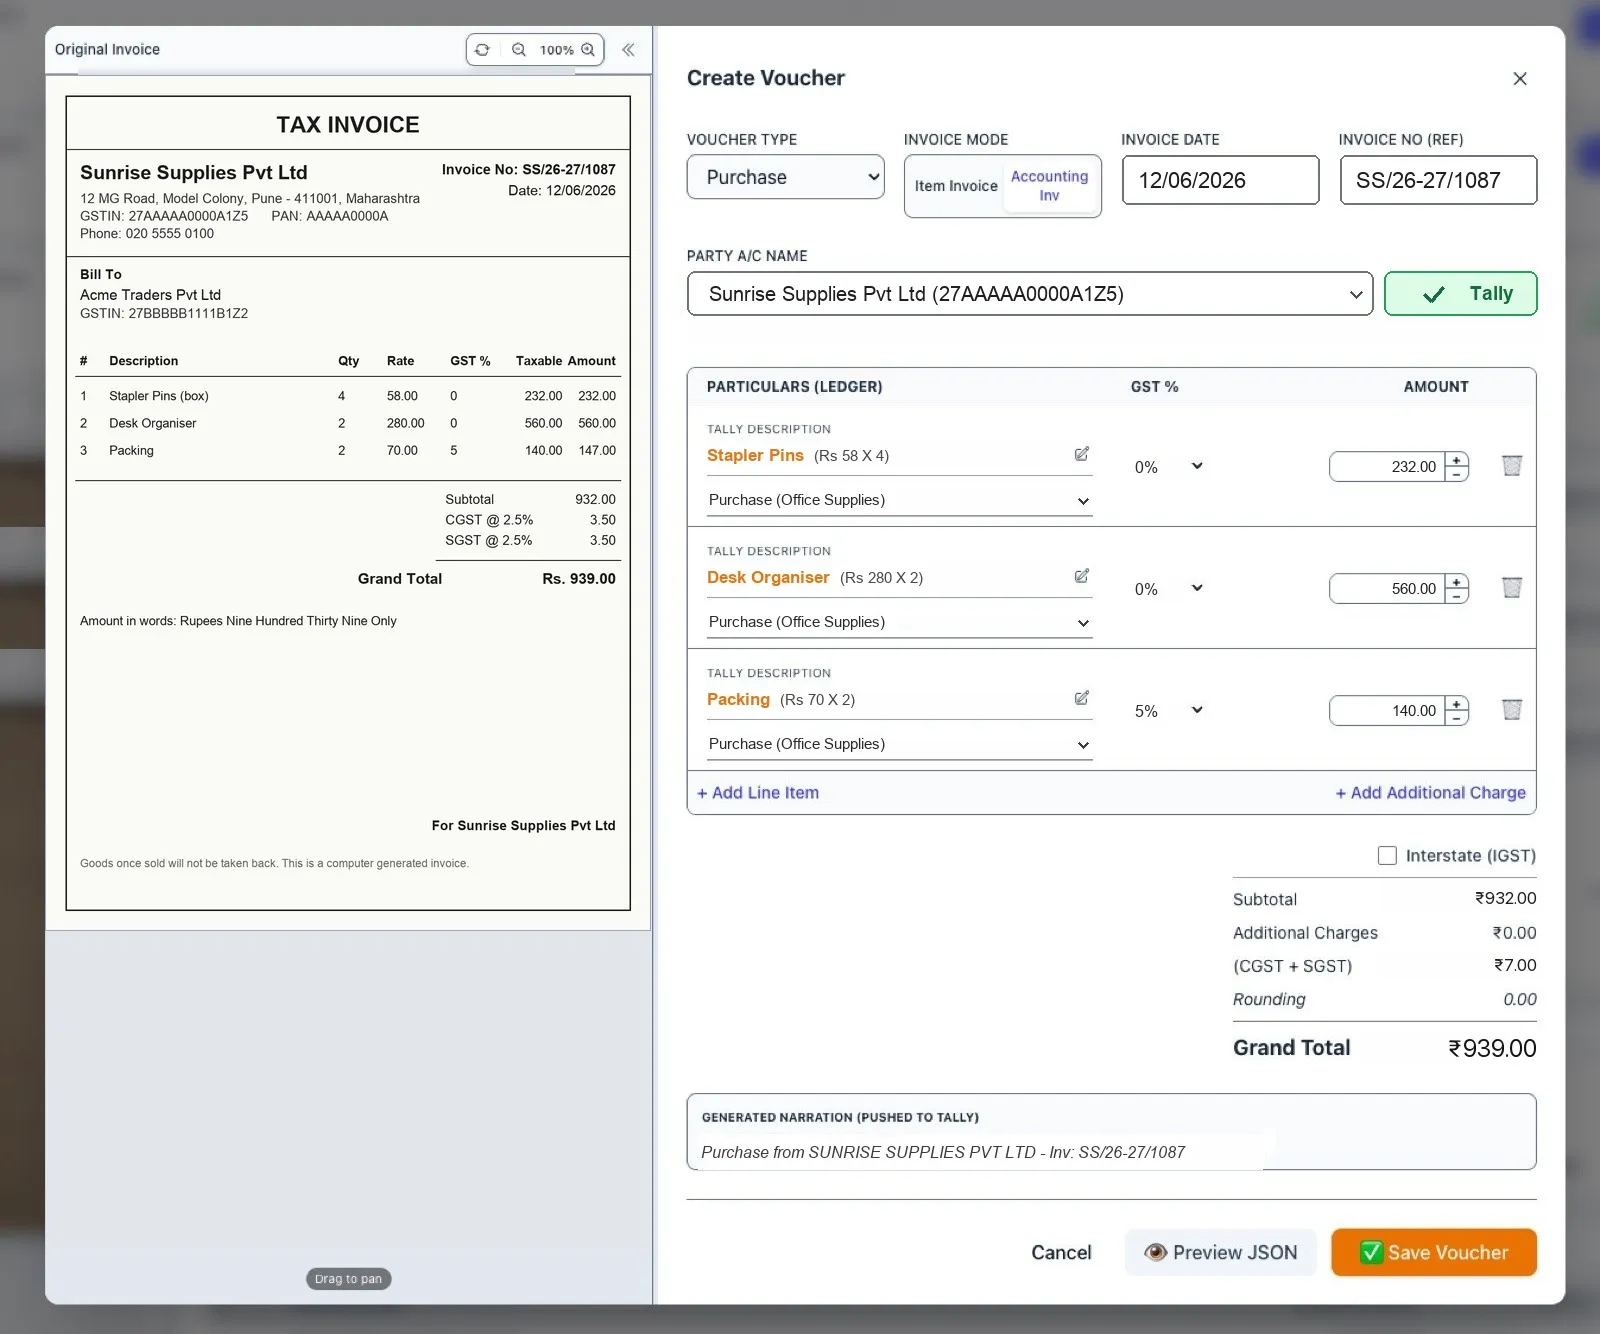
Task: Add a new line item
Action: pyautogui.click(x=758, y=793)
